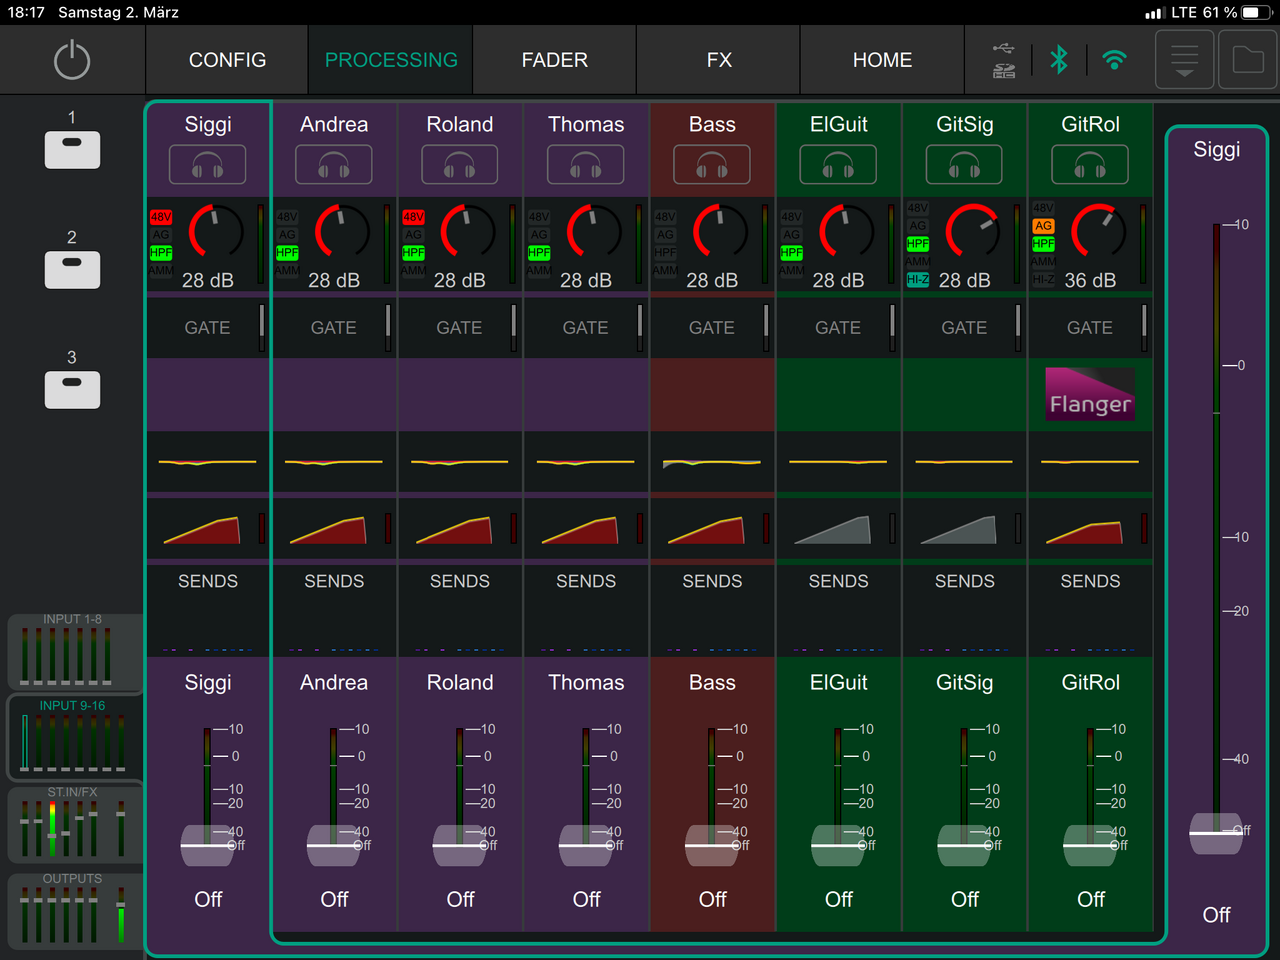Screen dimensions: 1280x960
Task: Tap headphone solo icon on Siggi channel
Action: (207, 165)
